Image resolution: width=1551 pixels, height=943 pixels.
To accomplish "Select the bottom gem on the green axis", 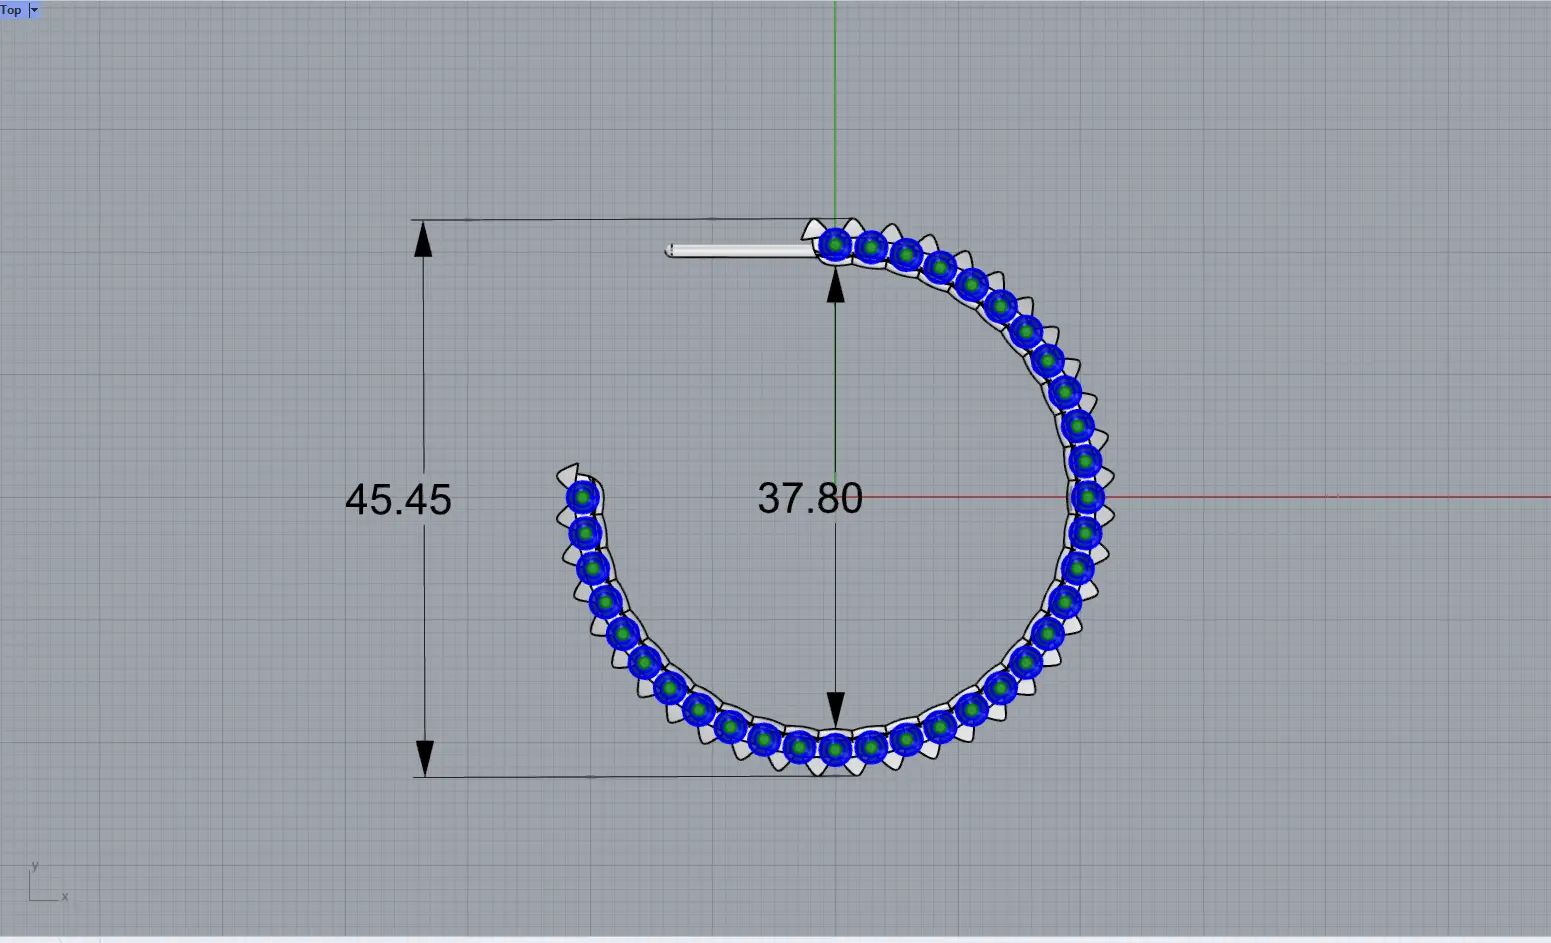I will click(x=835, y=749).
